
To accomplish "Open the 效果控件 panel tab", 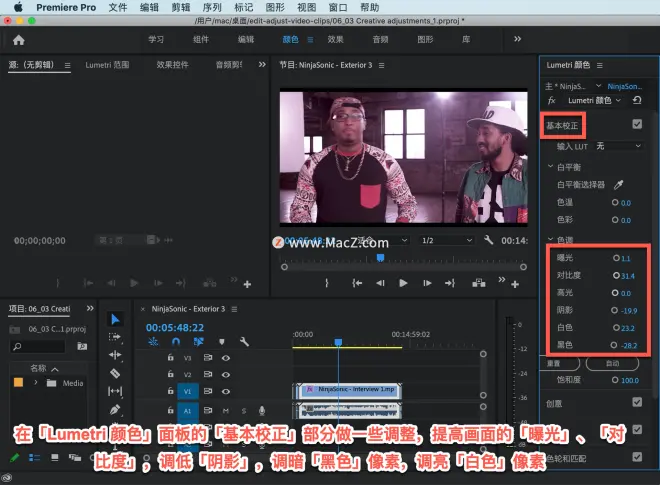I will [172, 65].
